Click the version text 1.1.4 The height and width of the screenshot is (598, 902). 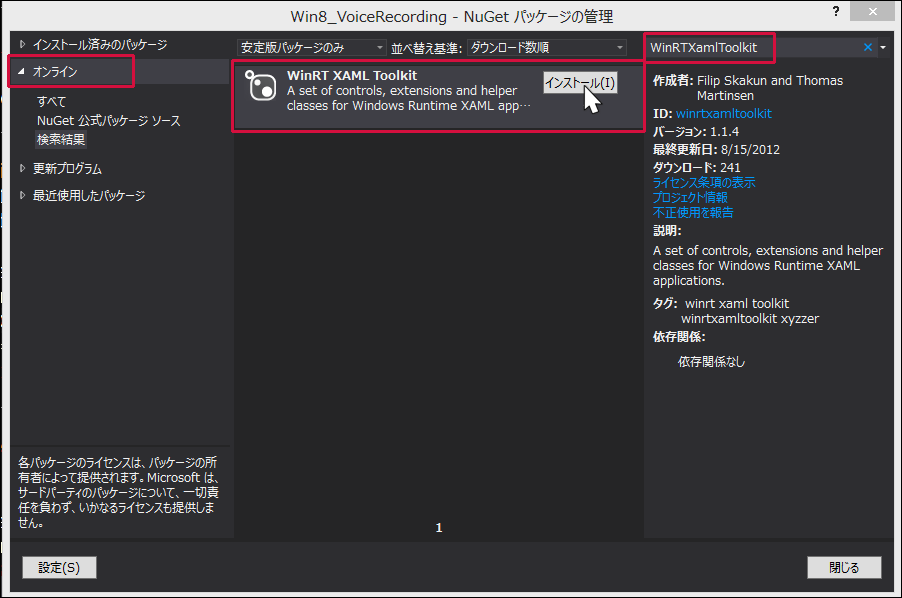tap(724, 132)
